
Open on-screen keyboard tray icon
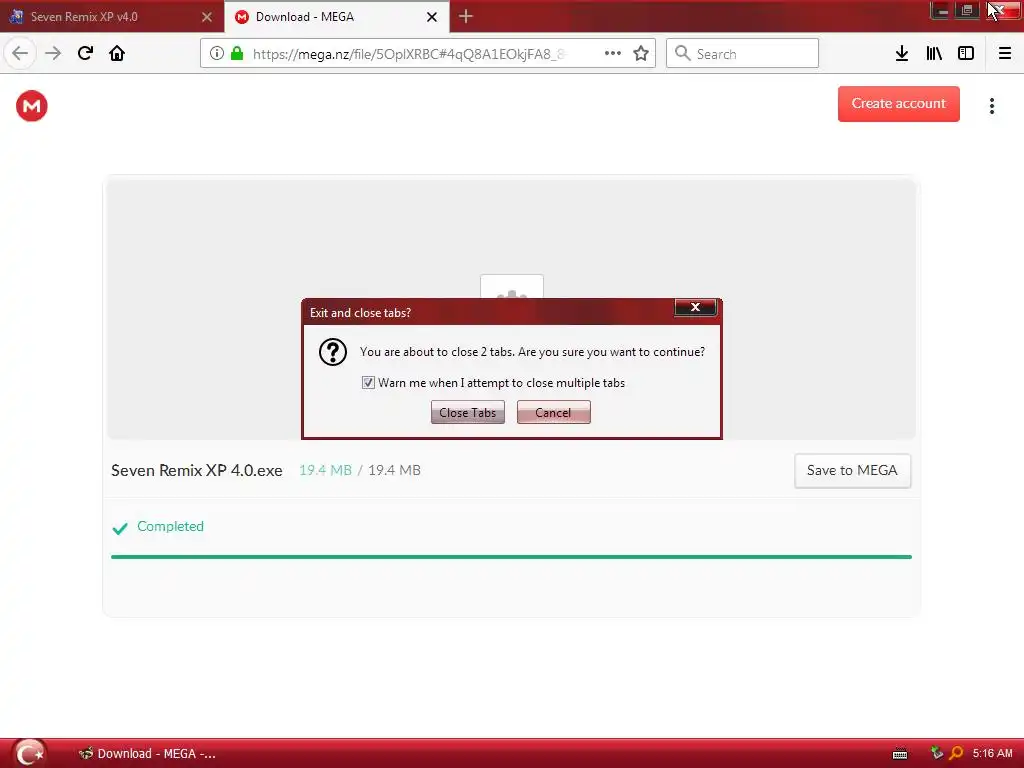click(900, 754)
